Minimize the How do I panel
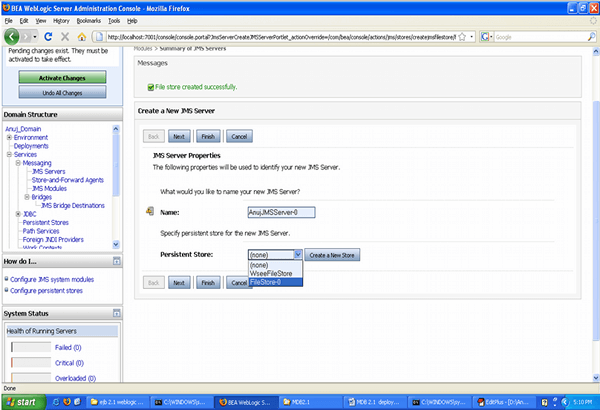 point(117,261)
